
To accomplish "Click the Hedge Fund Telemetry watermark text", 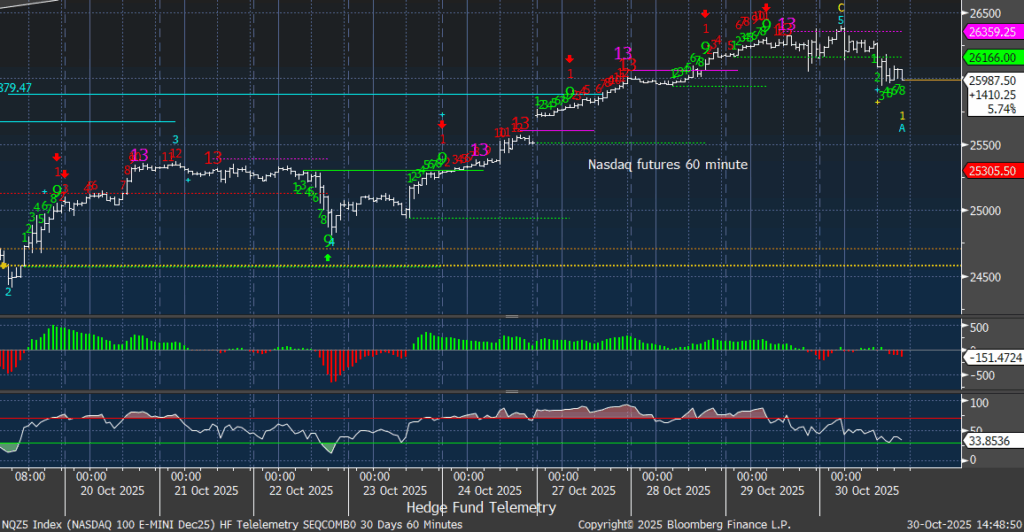I will pos(481,507).
